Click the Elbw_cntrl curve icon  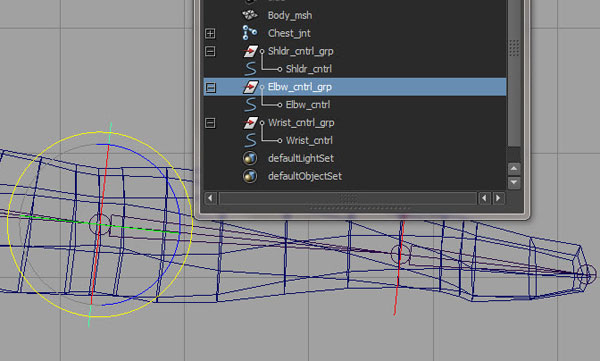[250, 105]
